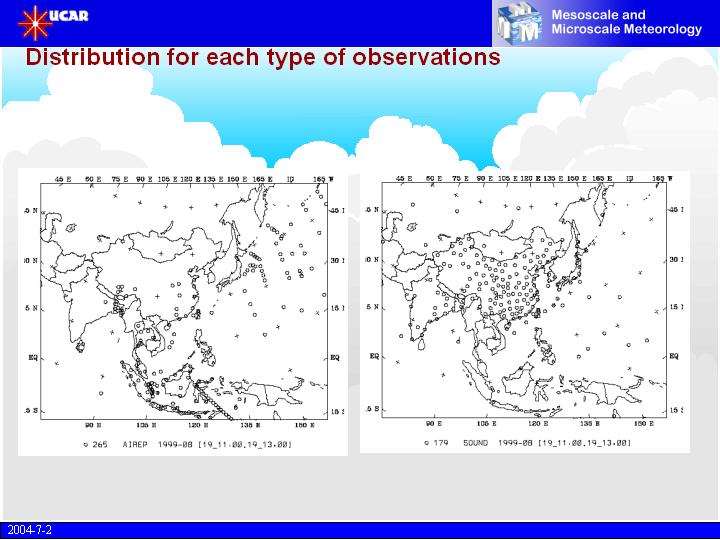Click 'EQ' label left of the AIREP map
The width and height of the screenshot is (720, 540).
pos(33,357)
